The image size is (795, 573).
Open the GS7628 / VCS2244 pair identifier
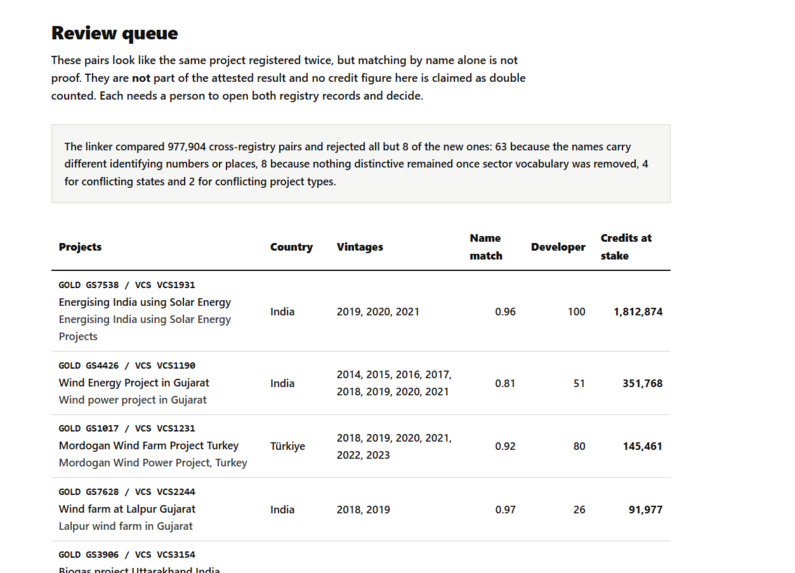point(127,492)
